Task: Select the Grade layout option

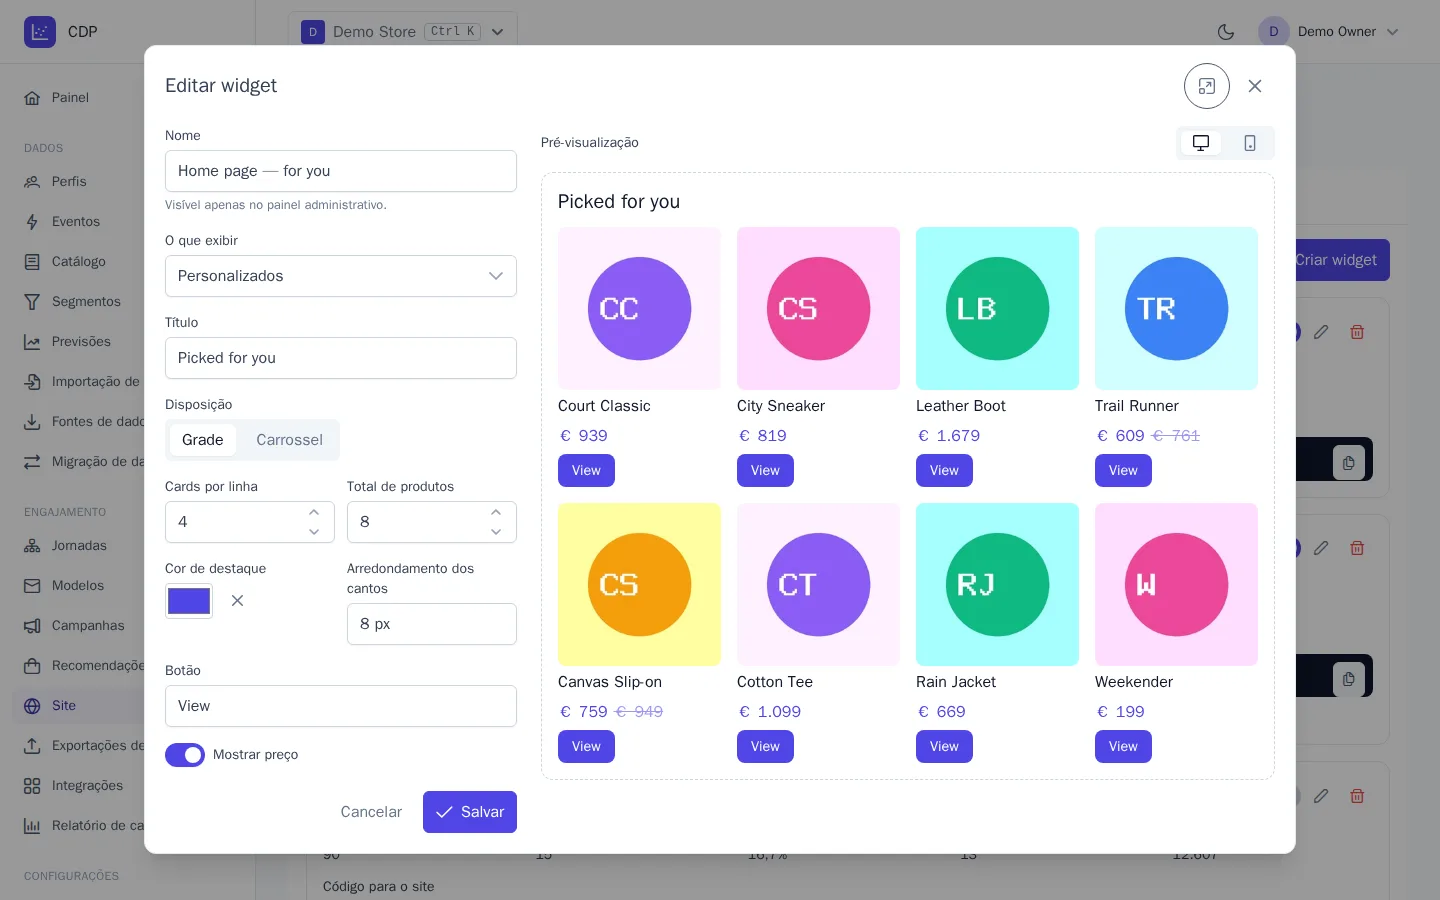Action: point(203,440)
